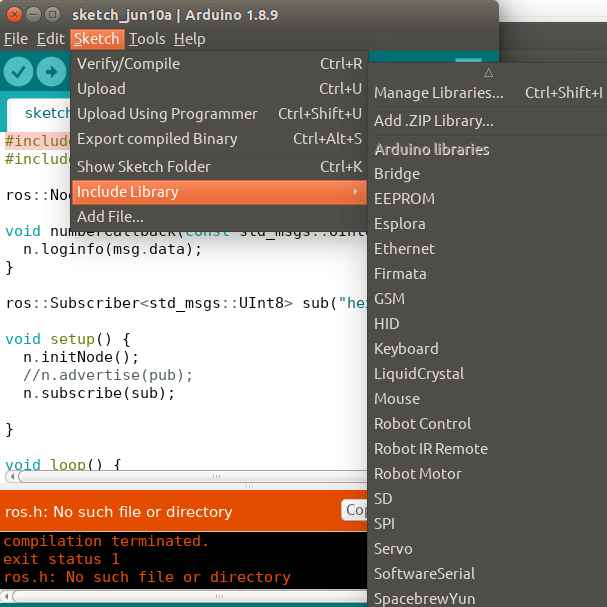This screenshot has height=607, width=607.
Task: Click the console horizontal scrollbar
Action: point(190,596)
